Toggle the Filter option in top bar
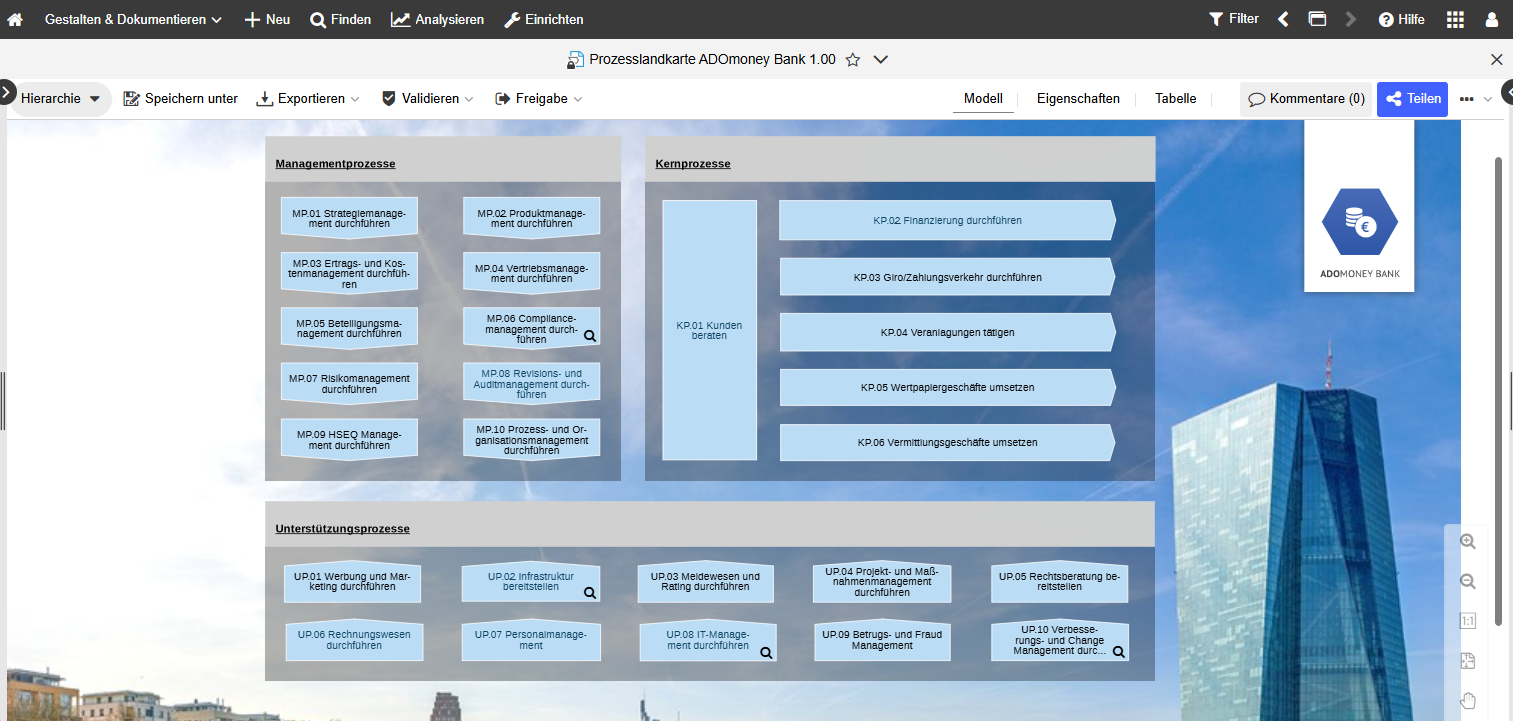 1233,19
